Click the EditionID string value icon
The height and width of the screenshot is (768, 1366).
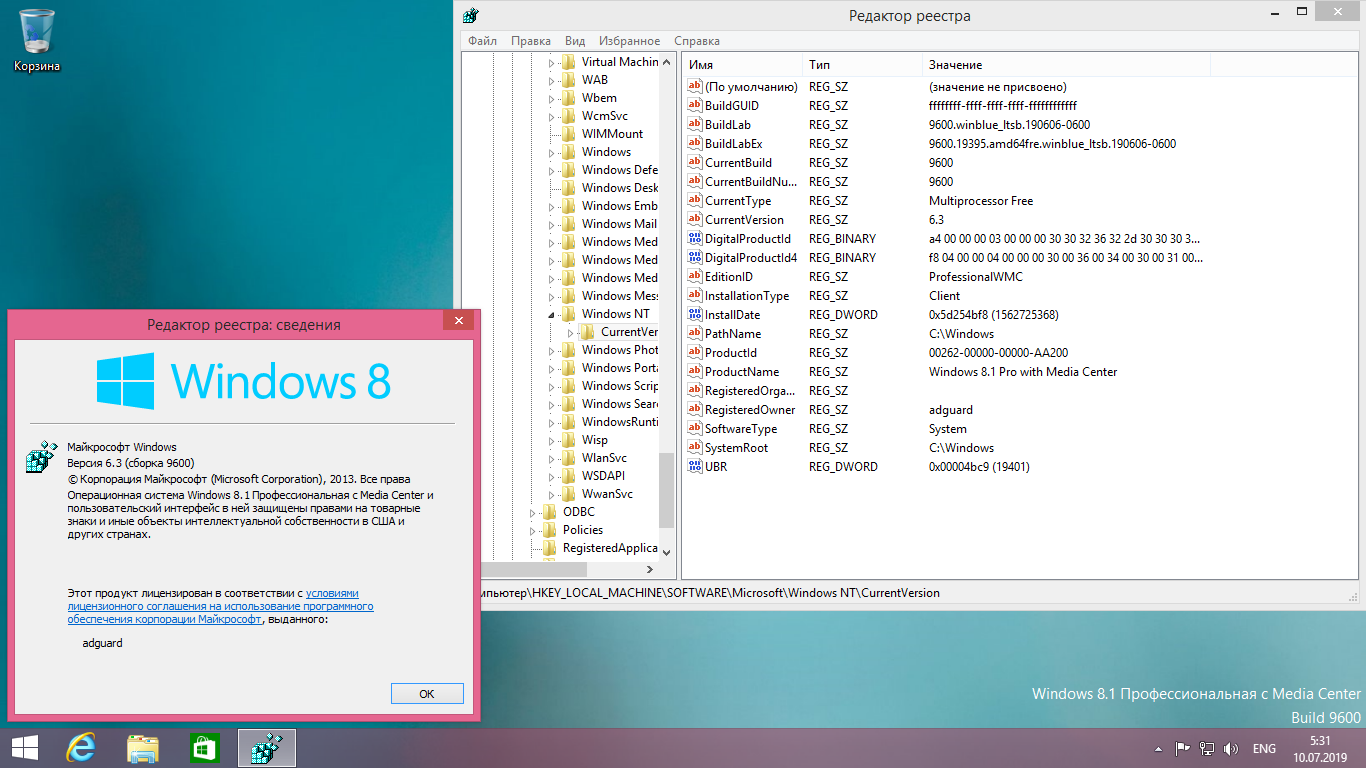[x=696, y=277]
